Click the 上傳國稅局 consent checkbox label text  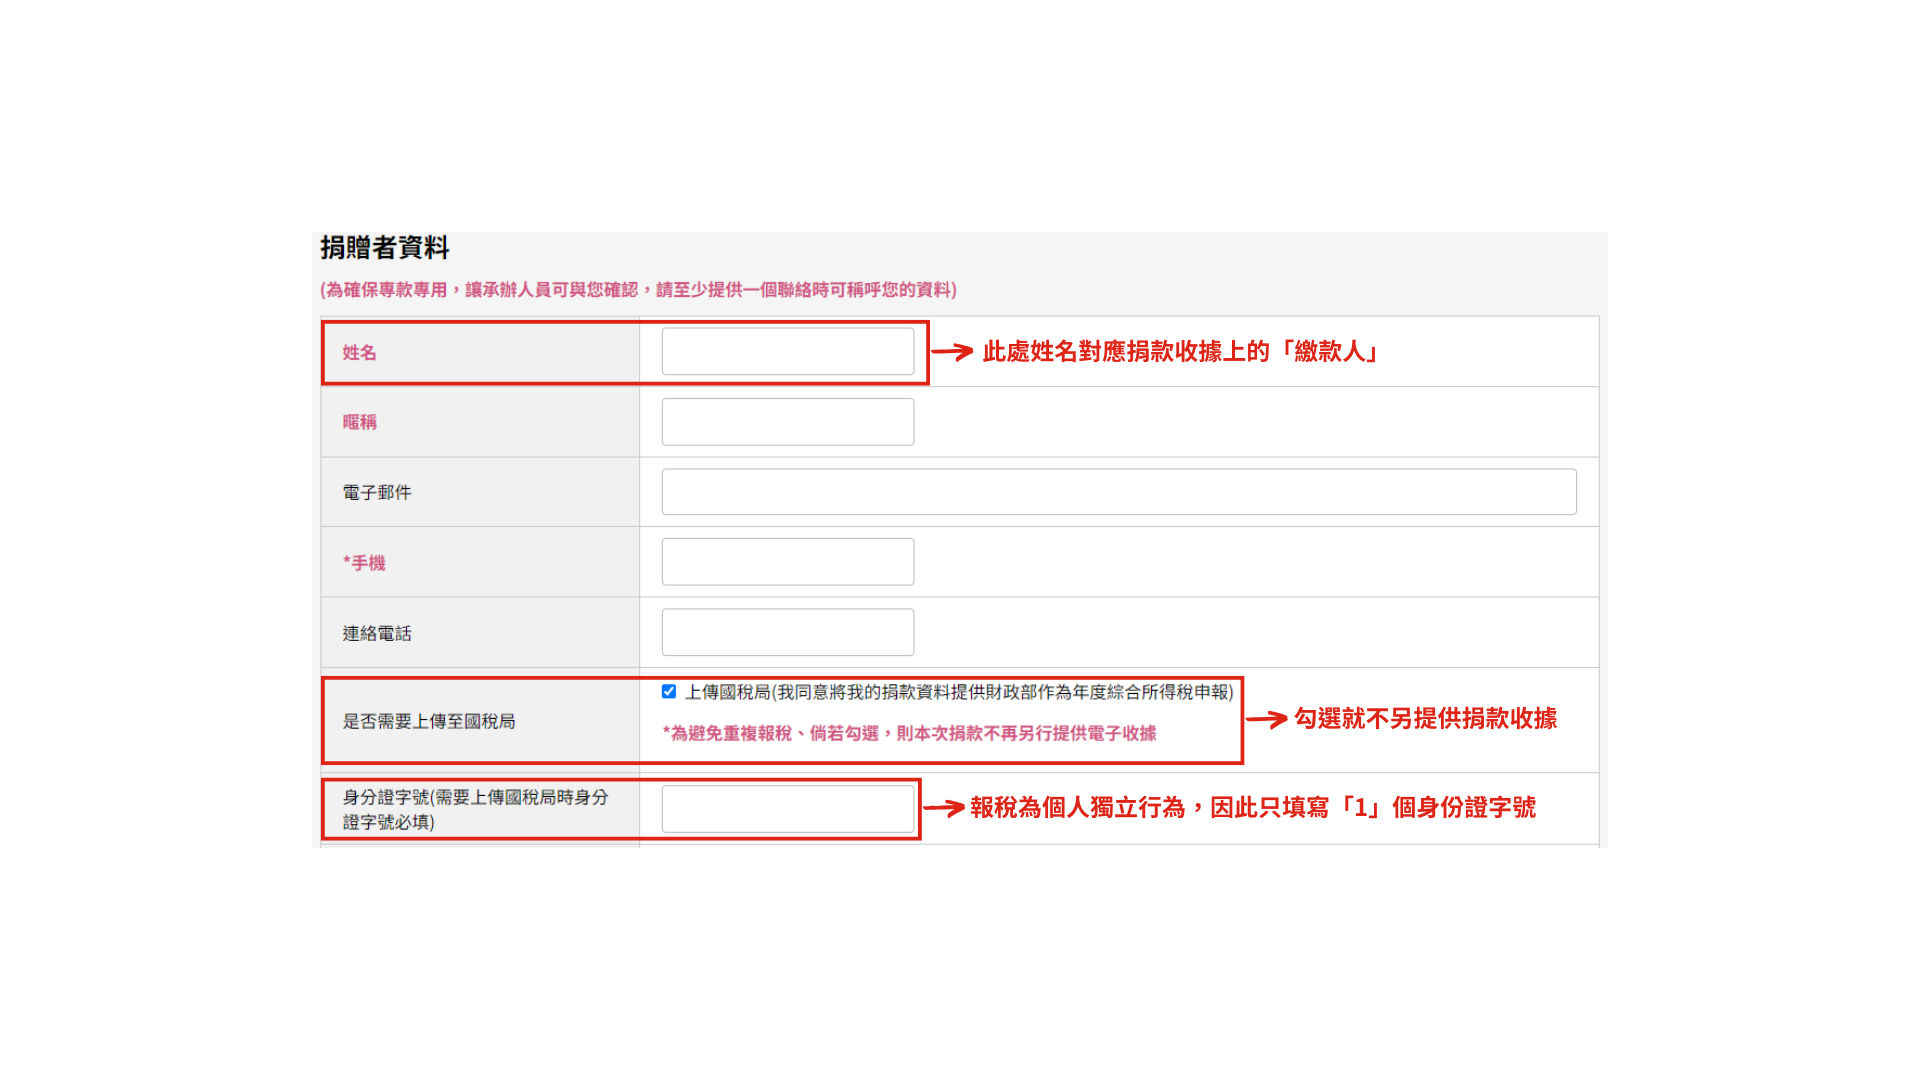(x=959, y=692)
